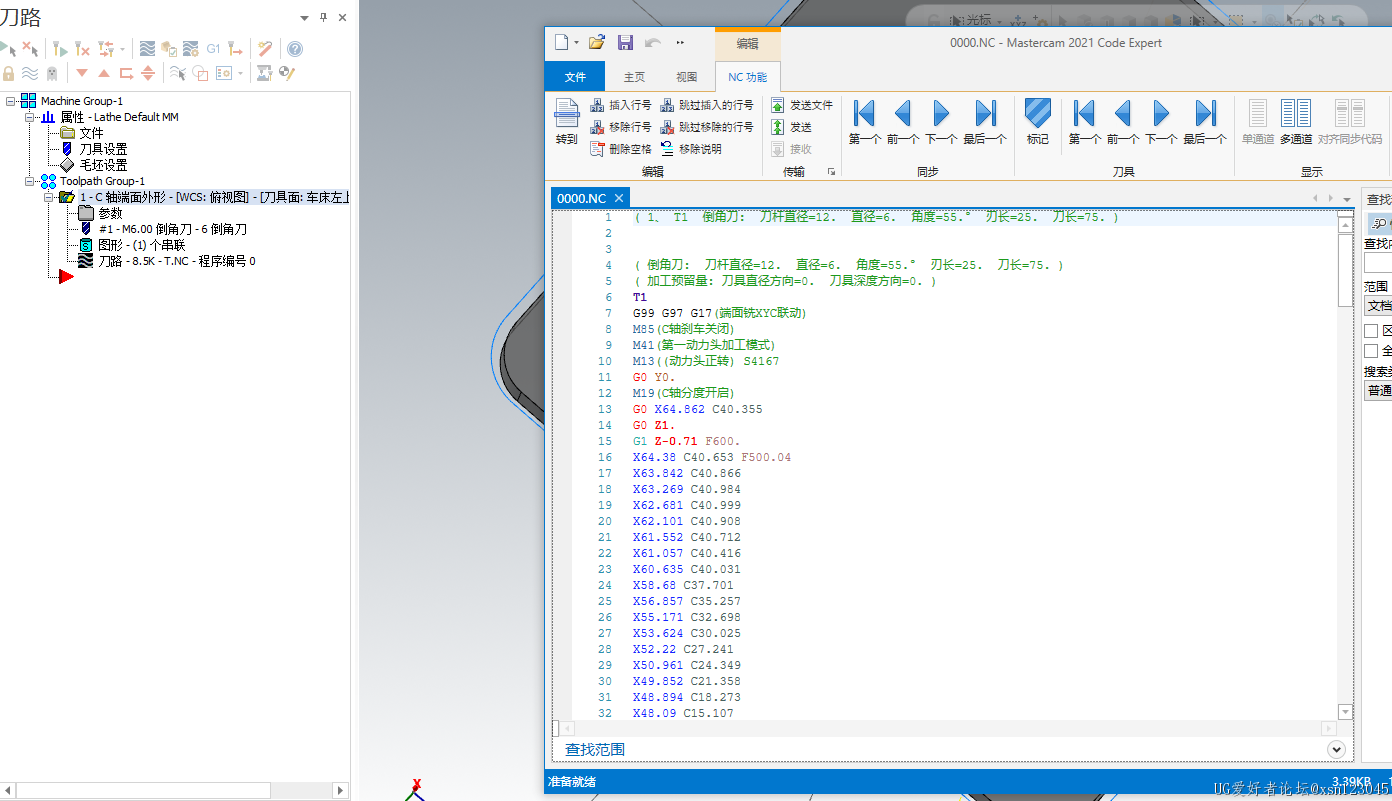Click the 转到 (Go to) ribbon icon
Screen dimensions: 1392x801
click(x=567, y=122)
